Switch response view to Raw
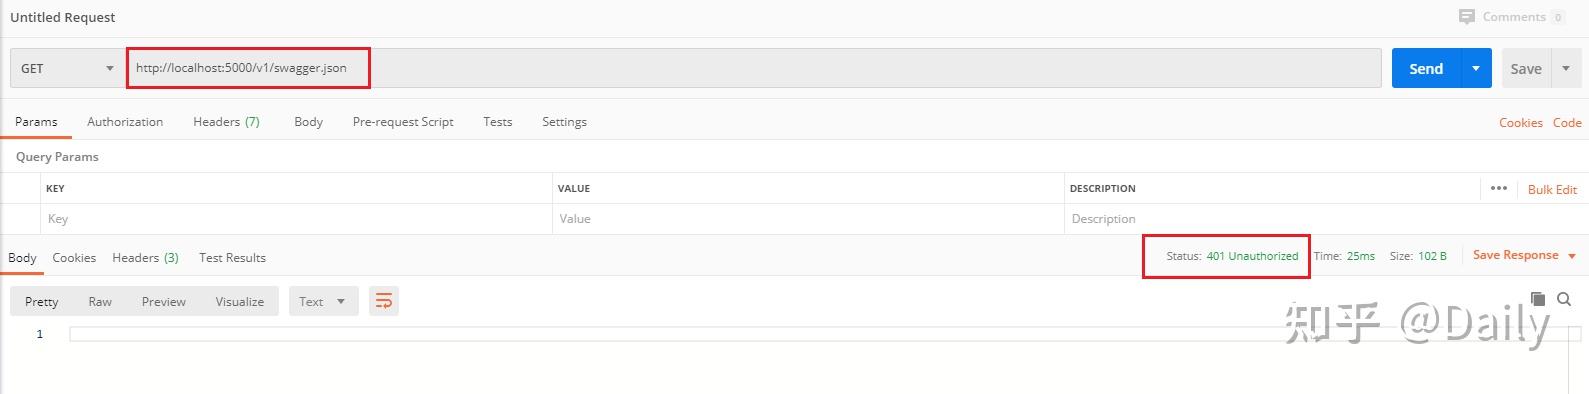The image size is (1589, 394). click(100, 301)
